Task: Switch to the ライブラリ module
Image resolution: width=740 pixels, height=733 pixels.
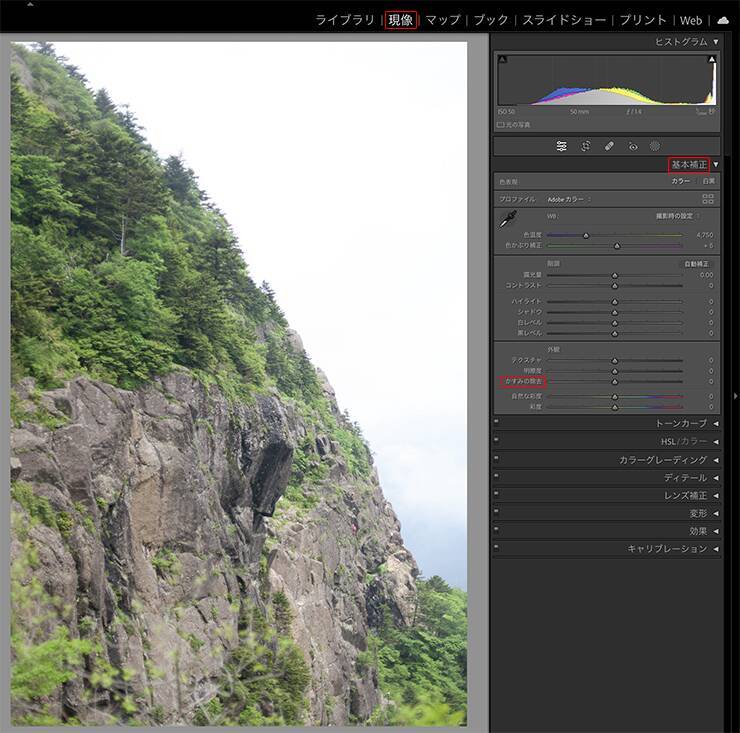Action: pyautogui.click(x=345, y=20)
